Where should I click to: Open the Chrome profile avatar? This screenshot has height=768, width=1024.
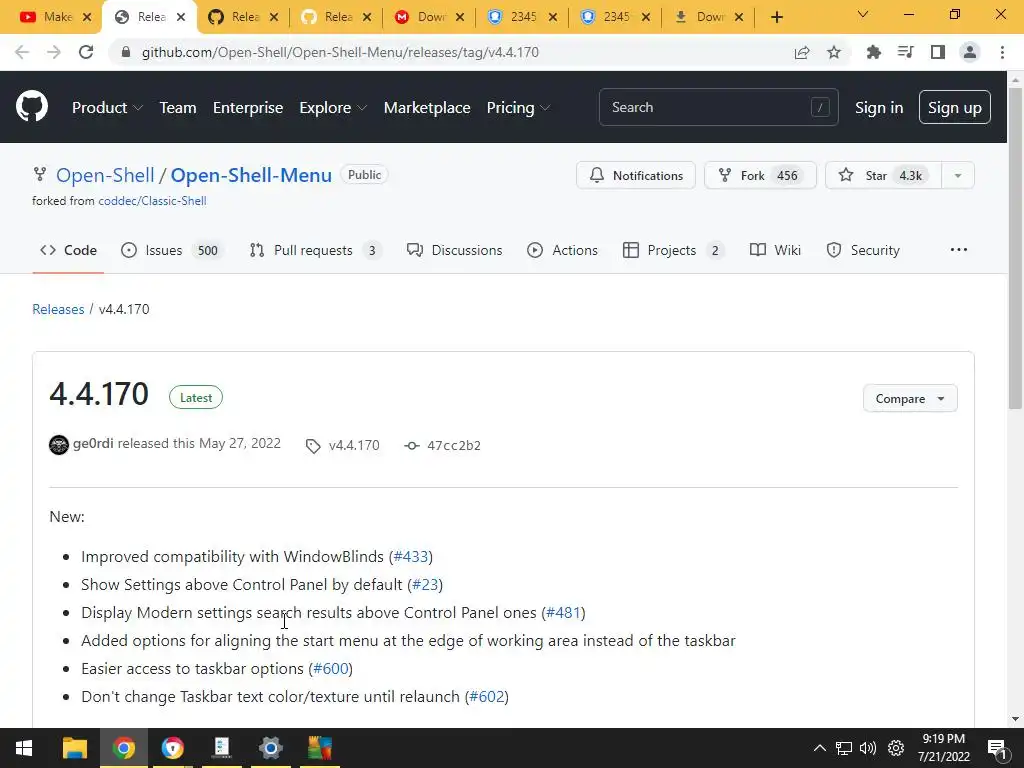(x=970, y=52)
